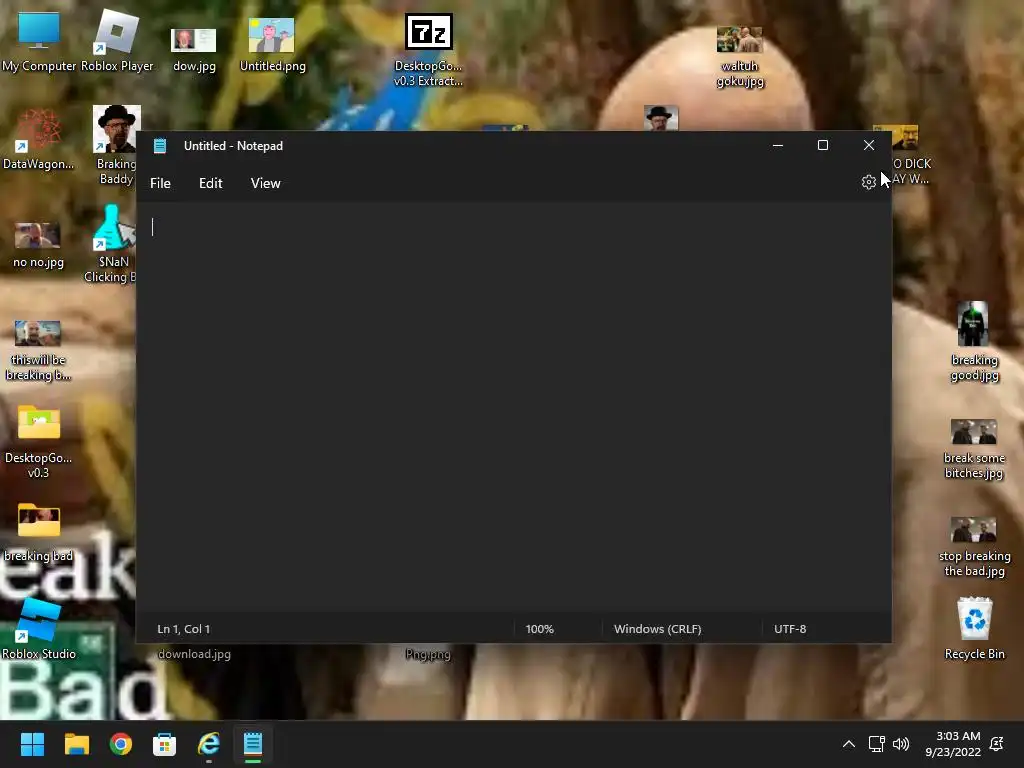Open Internet Explorer from taskbar

click(208, 744)
